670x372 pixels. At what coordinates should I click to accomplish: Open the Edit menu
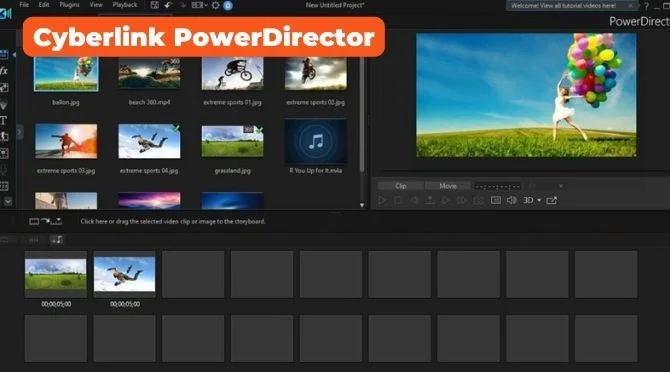[44, 5]
